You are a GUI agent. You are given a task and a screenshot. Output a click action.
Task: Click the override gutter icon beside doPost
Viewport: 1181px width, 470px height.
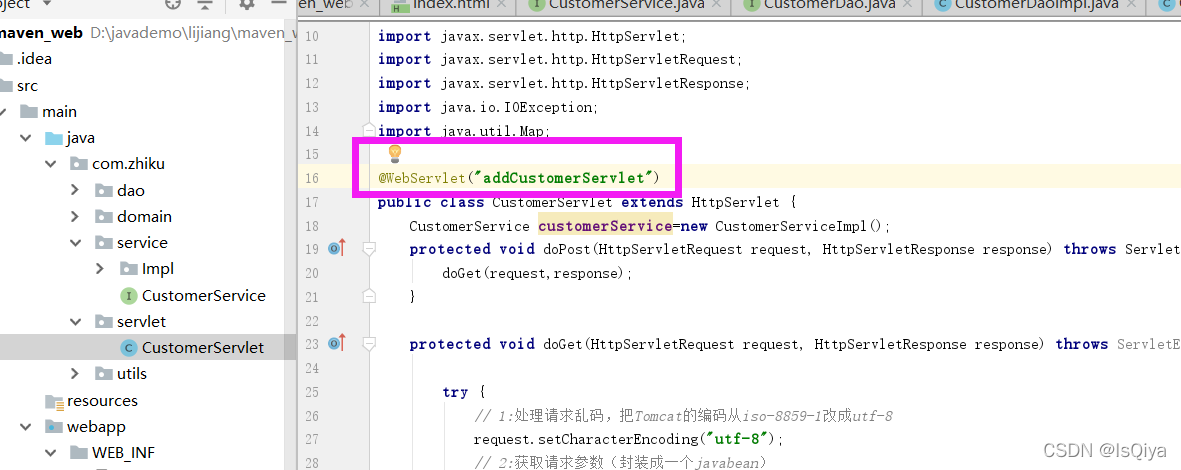(337, 249)
